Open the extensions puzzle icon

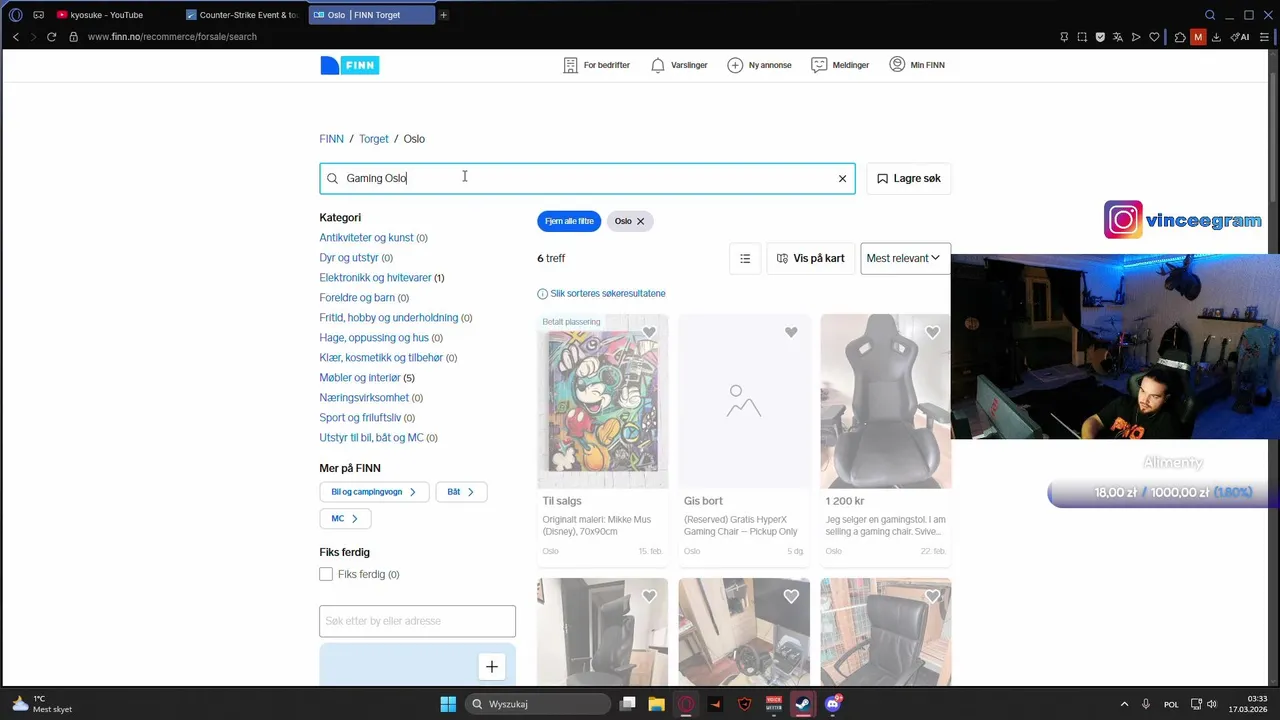click(1180, 37)
